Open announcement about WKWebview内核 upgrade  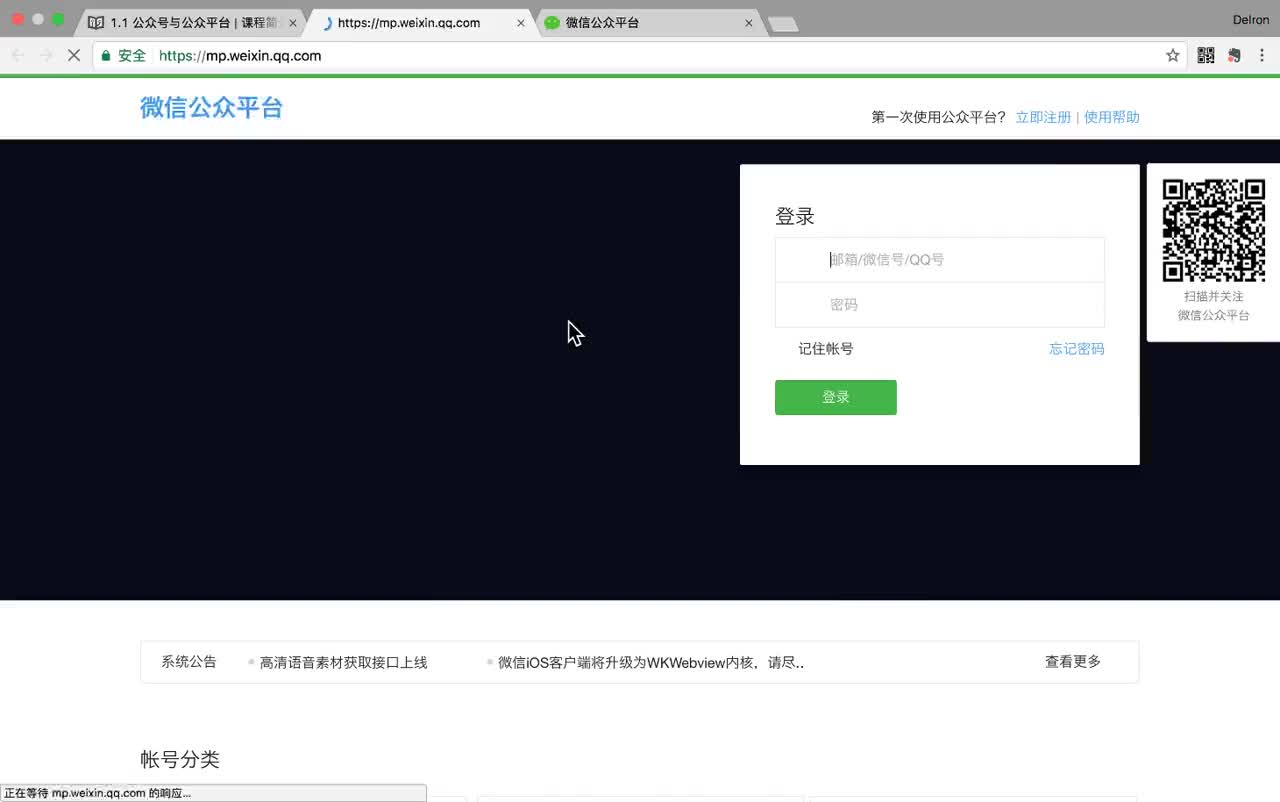pos(651,662)
